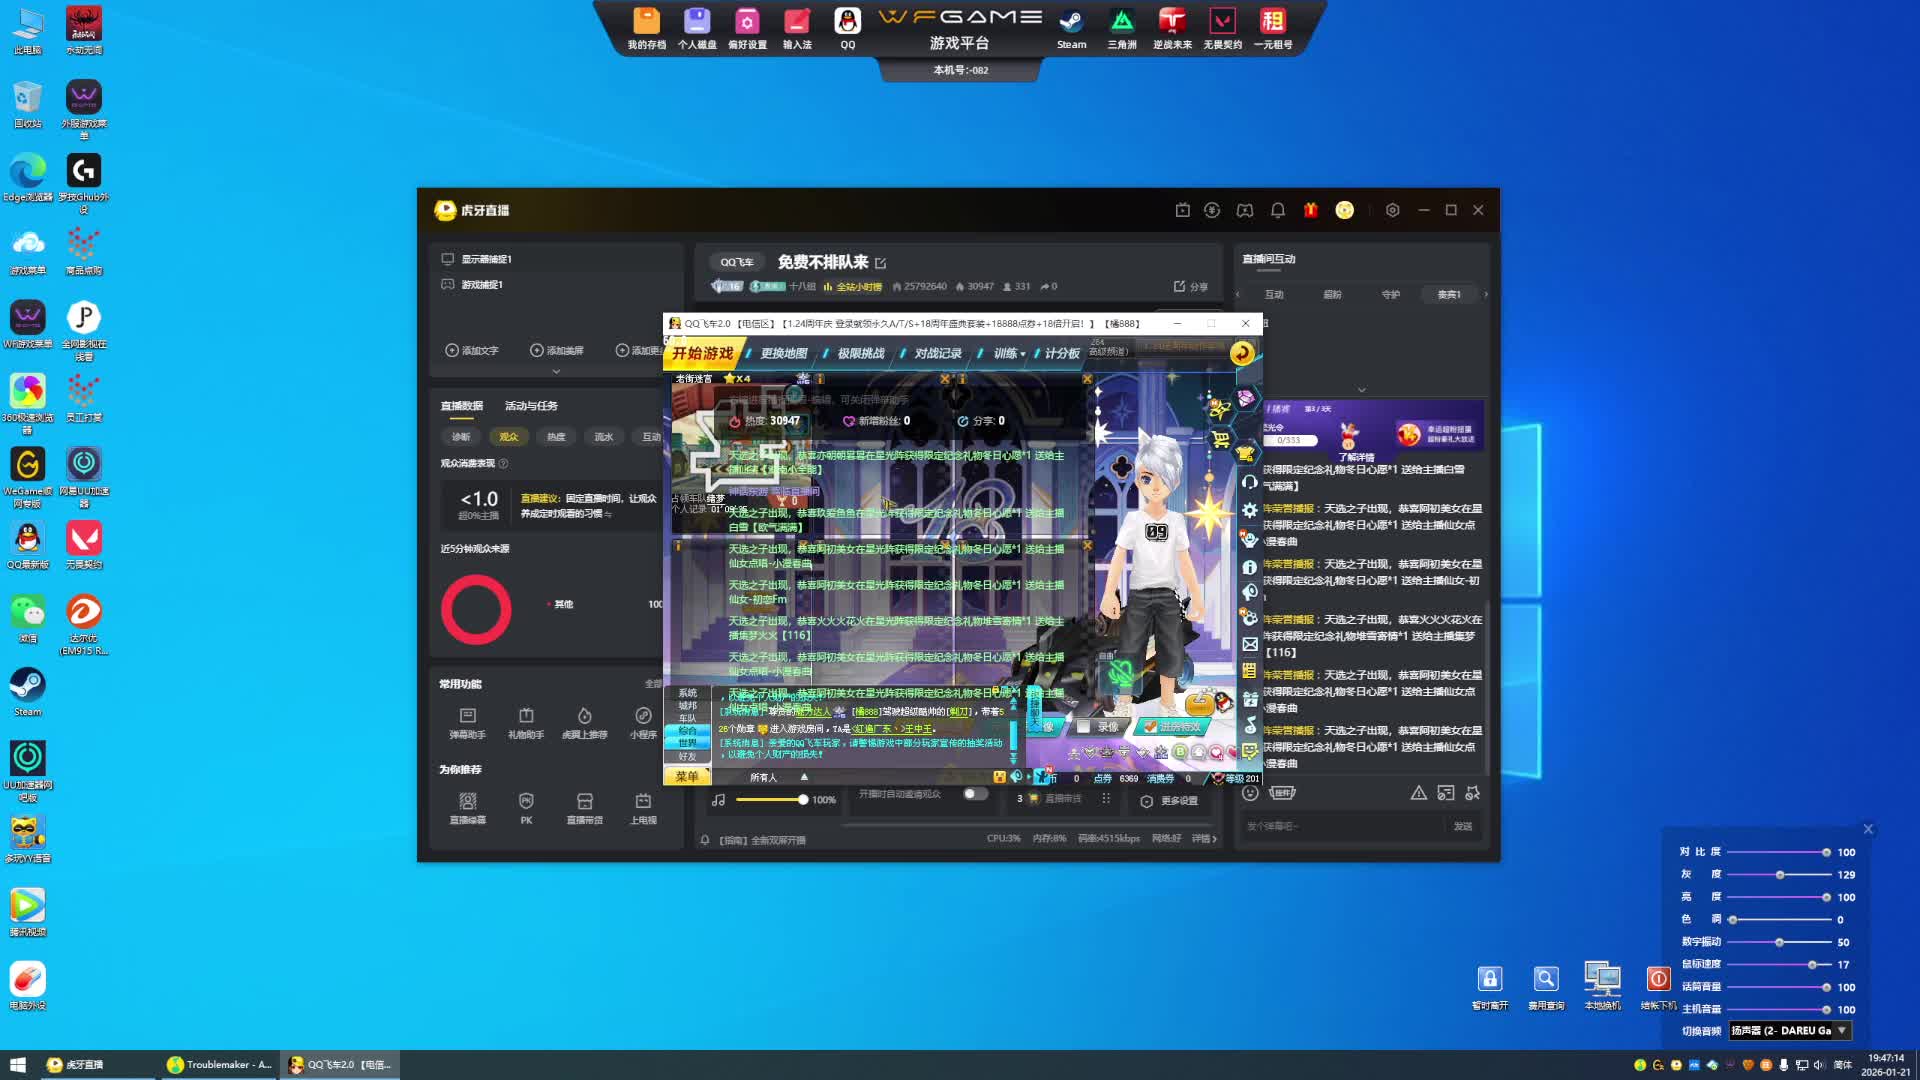Click the music note audio icon
Image resolution: width=1920 pixels, height=1080 pixels.
(718, 800)
